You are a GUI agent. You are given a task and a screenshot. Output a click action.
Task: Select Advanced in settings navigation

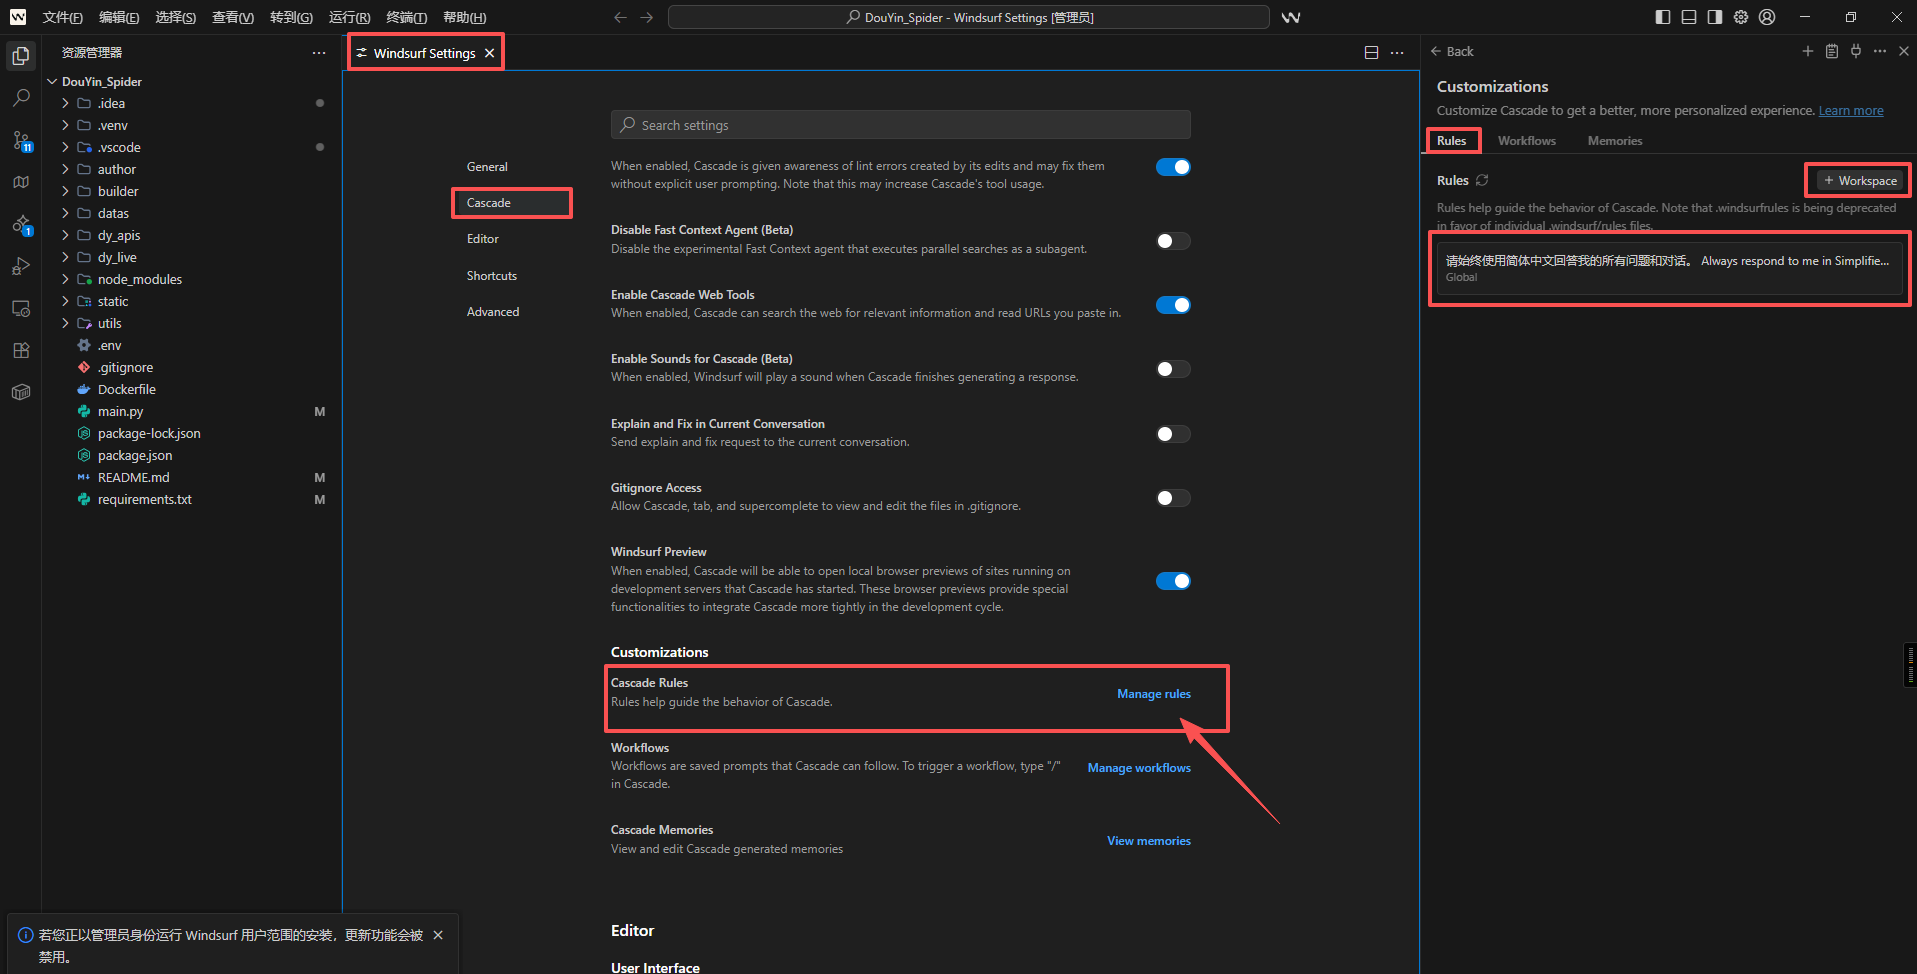(x=493, y=312)
